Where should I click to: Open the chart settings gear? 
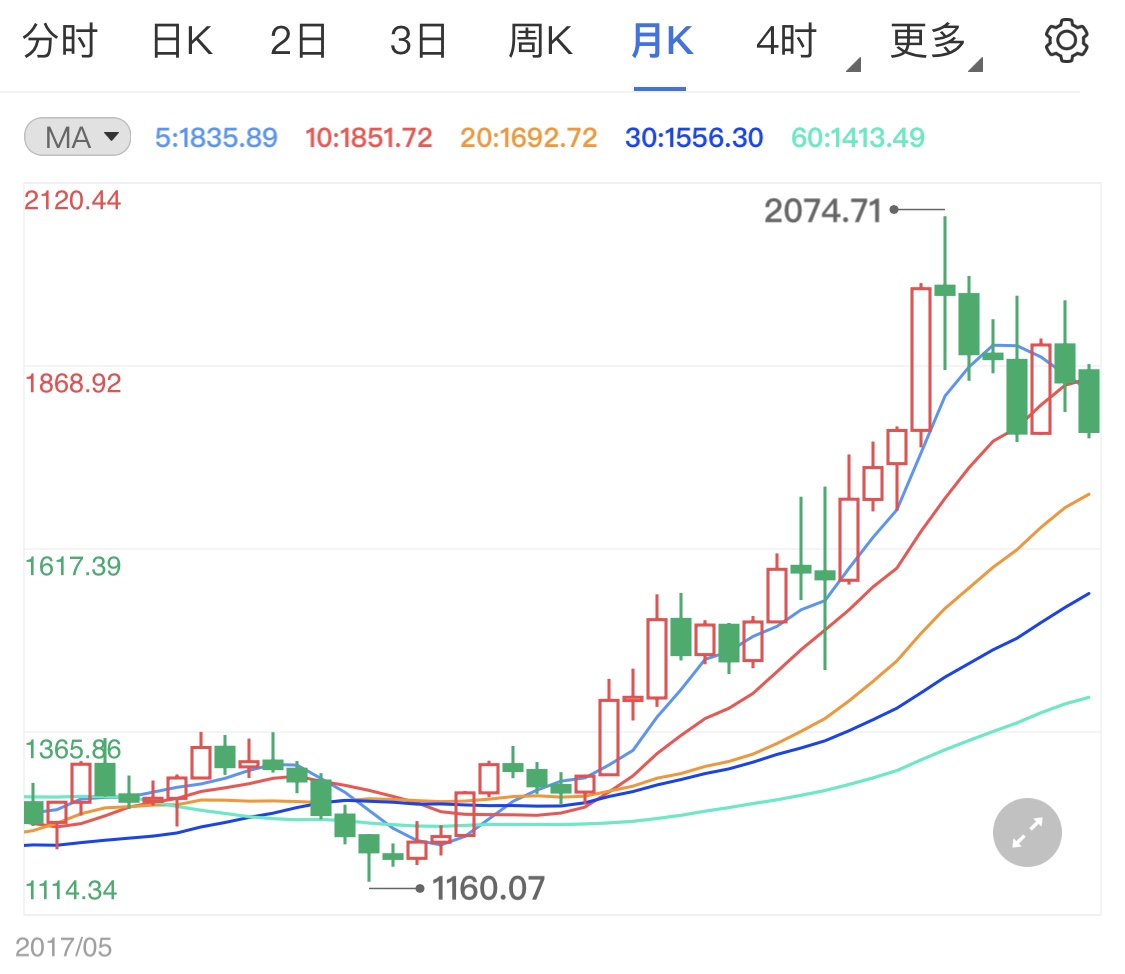[1066, 40]
